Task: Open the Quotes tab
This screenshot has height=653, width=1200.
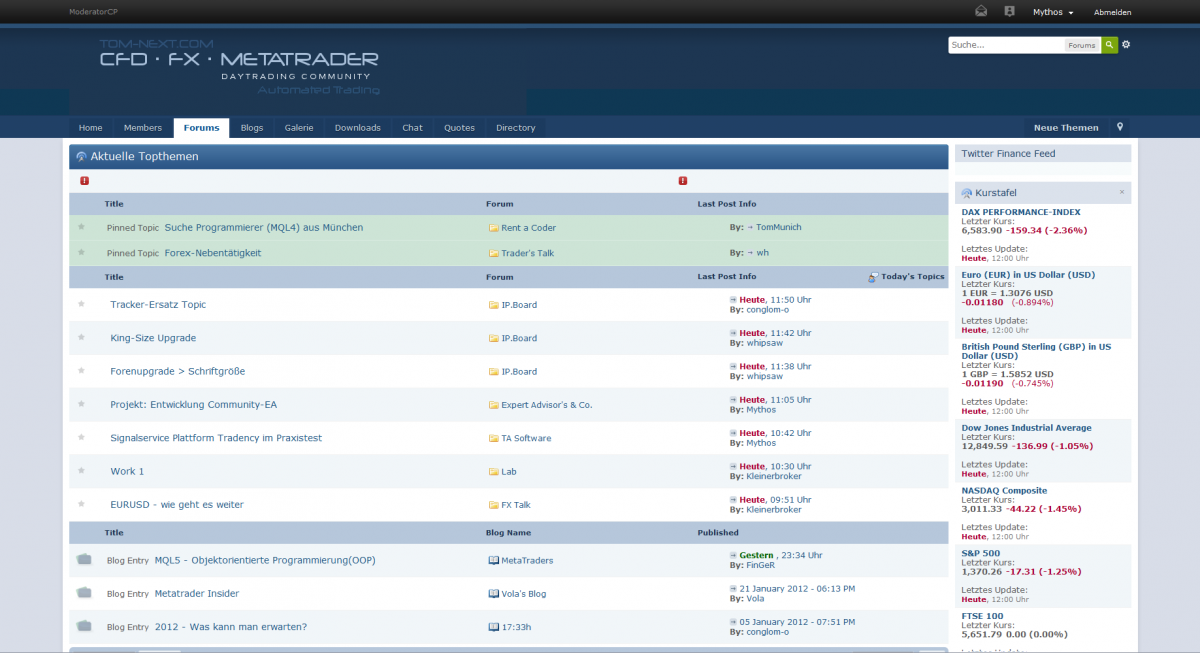Action: coord(460,127)
